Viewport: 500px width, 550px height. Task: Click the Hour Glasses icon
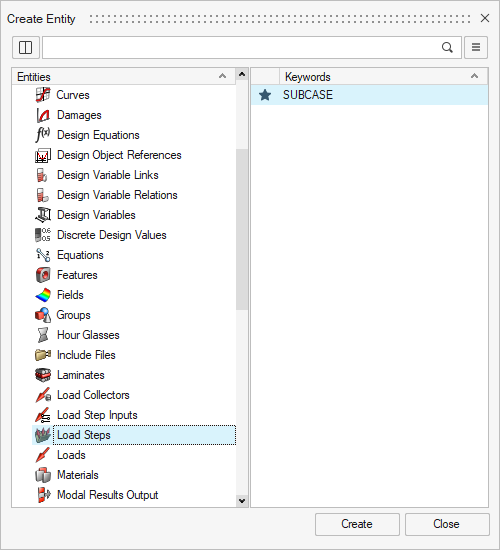(x=43, y=335)
